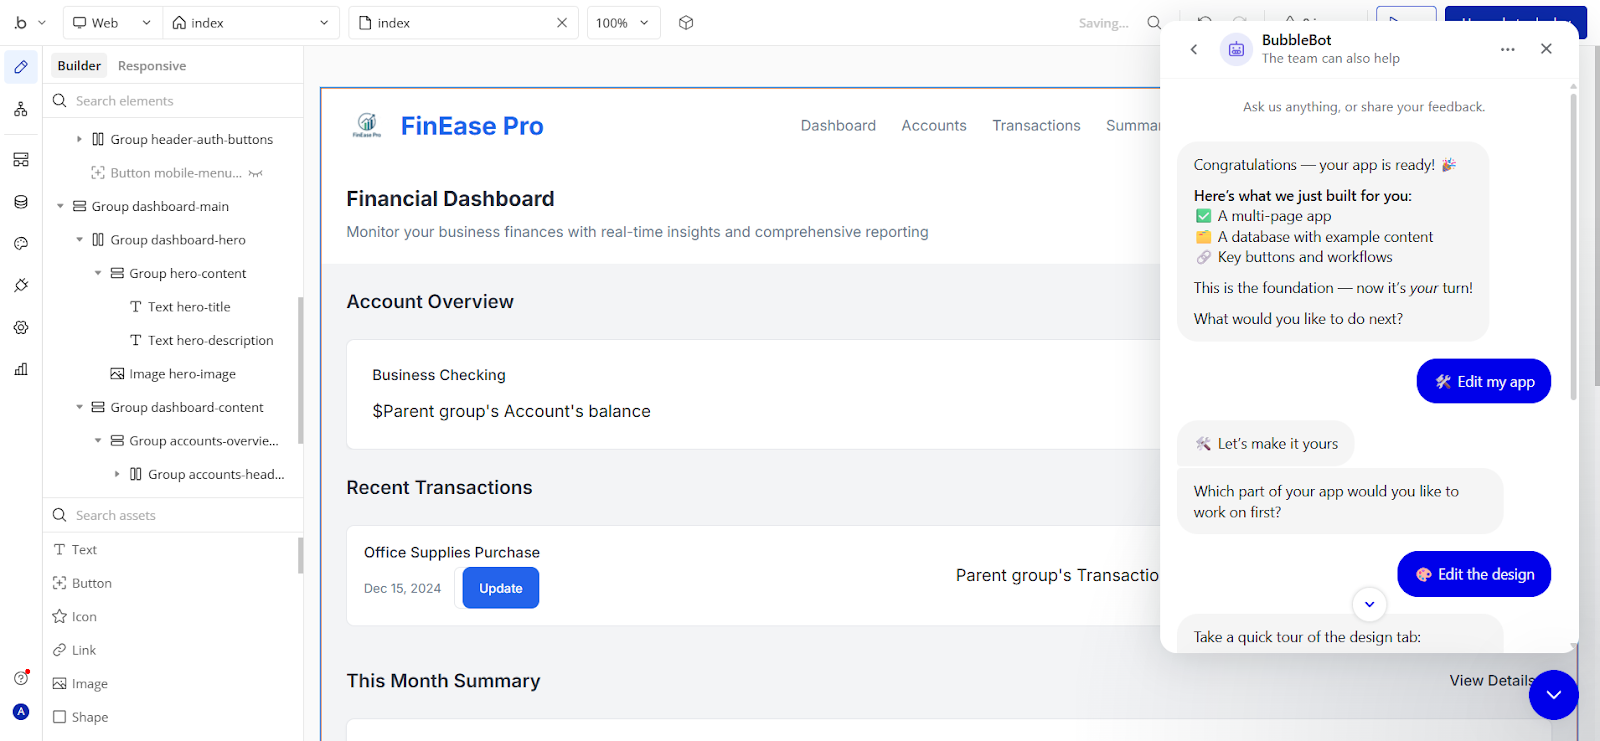Go back in the BubbleBot chat
The width and height of the screenshot is (1600, 741).
click(1193, 49)
